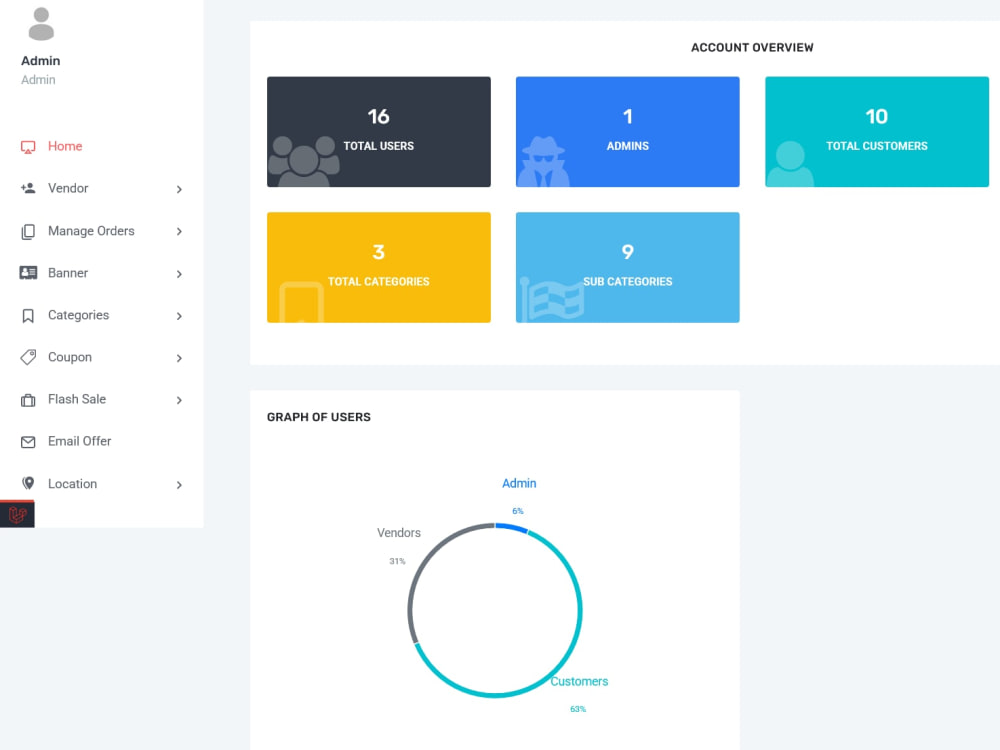
Task: Select the Location menu item
Action: click(72, 484)
